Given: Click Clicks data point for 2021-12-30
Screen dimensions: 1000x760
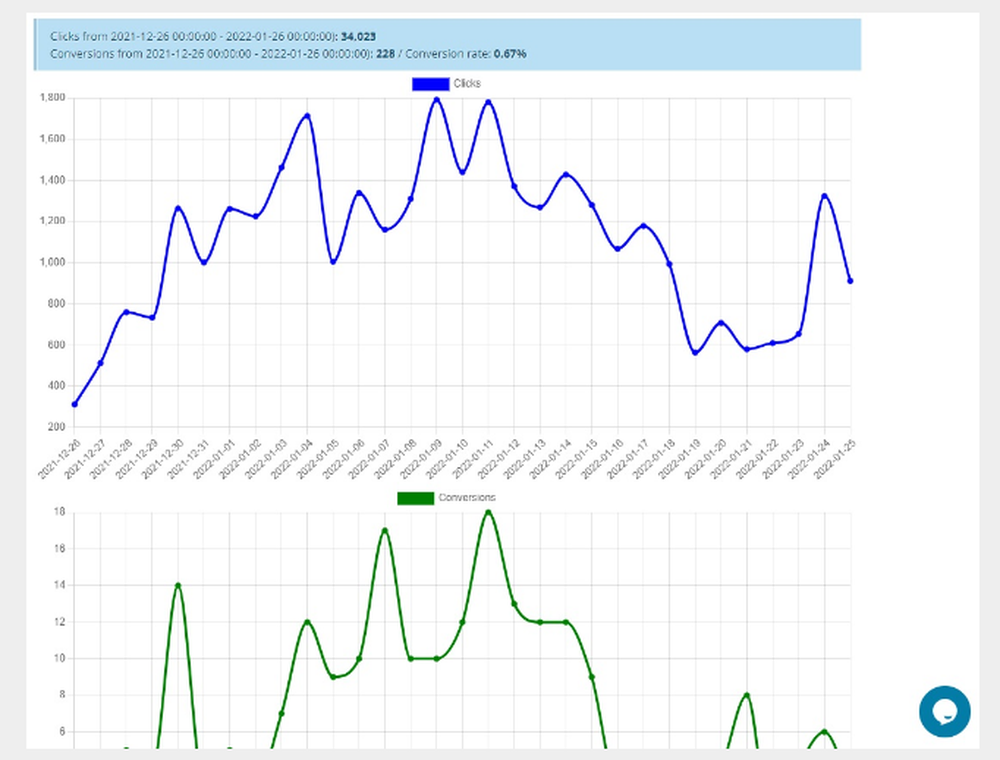Looking at the screenshot, I should point(178,208).
